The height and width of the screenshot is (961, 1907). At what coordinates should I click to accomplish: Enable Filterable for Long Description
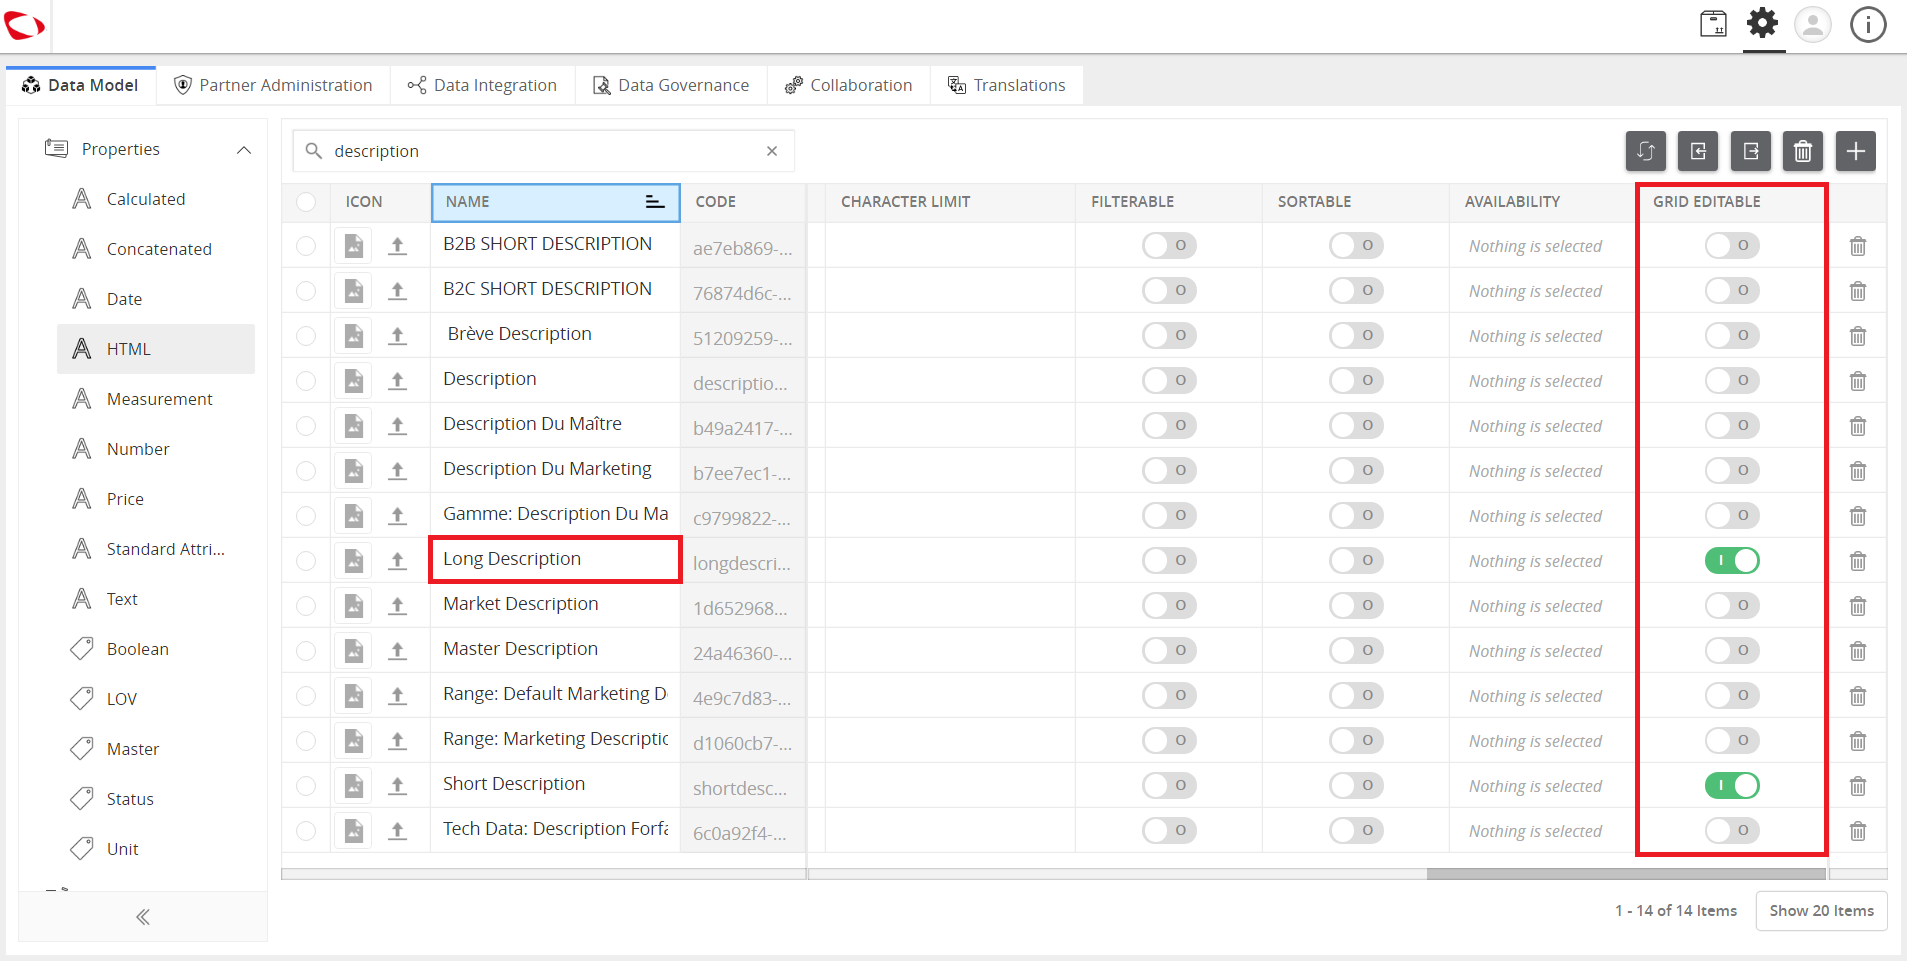click(1169, 560)
